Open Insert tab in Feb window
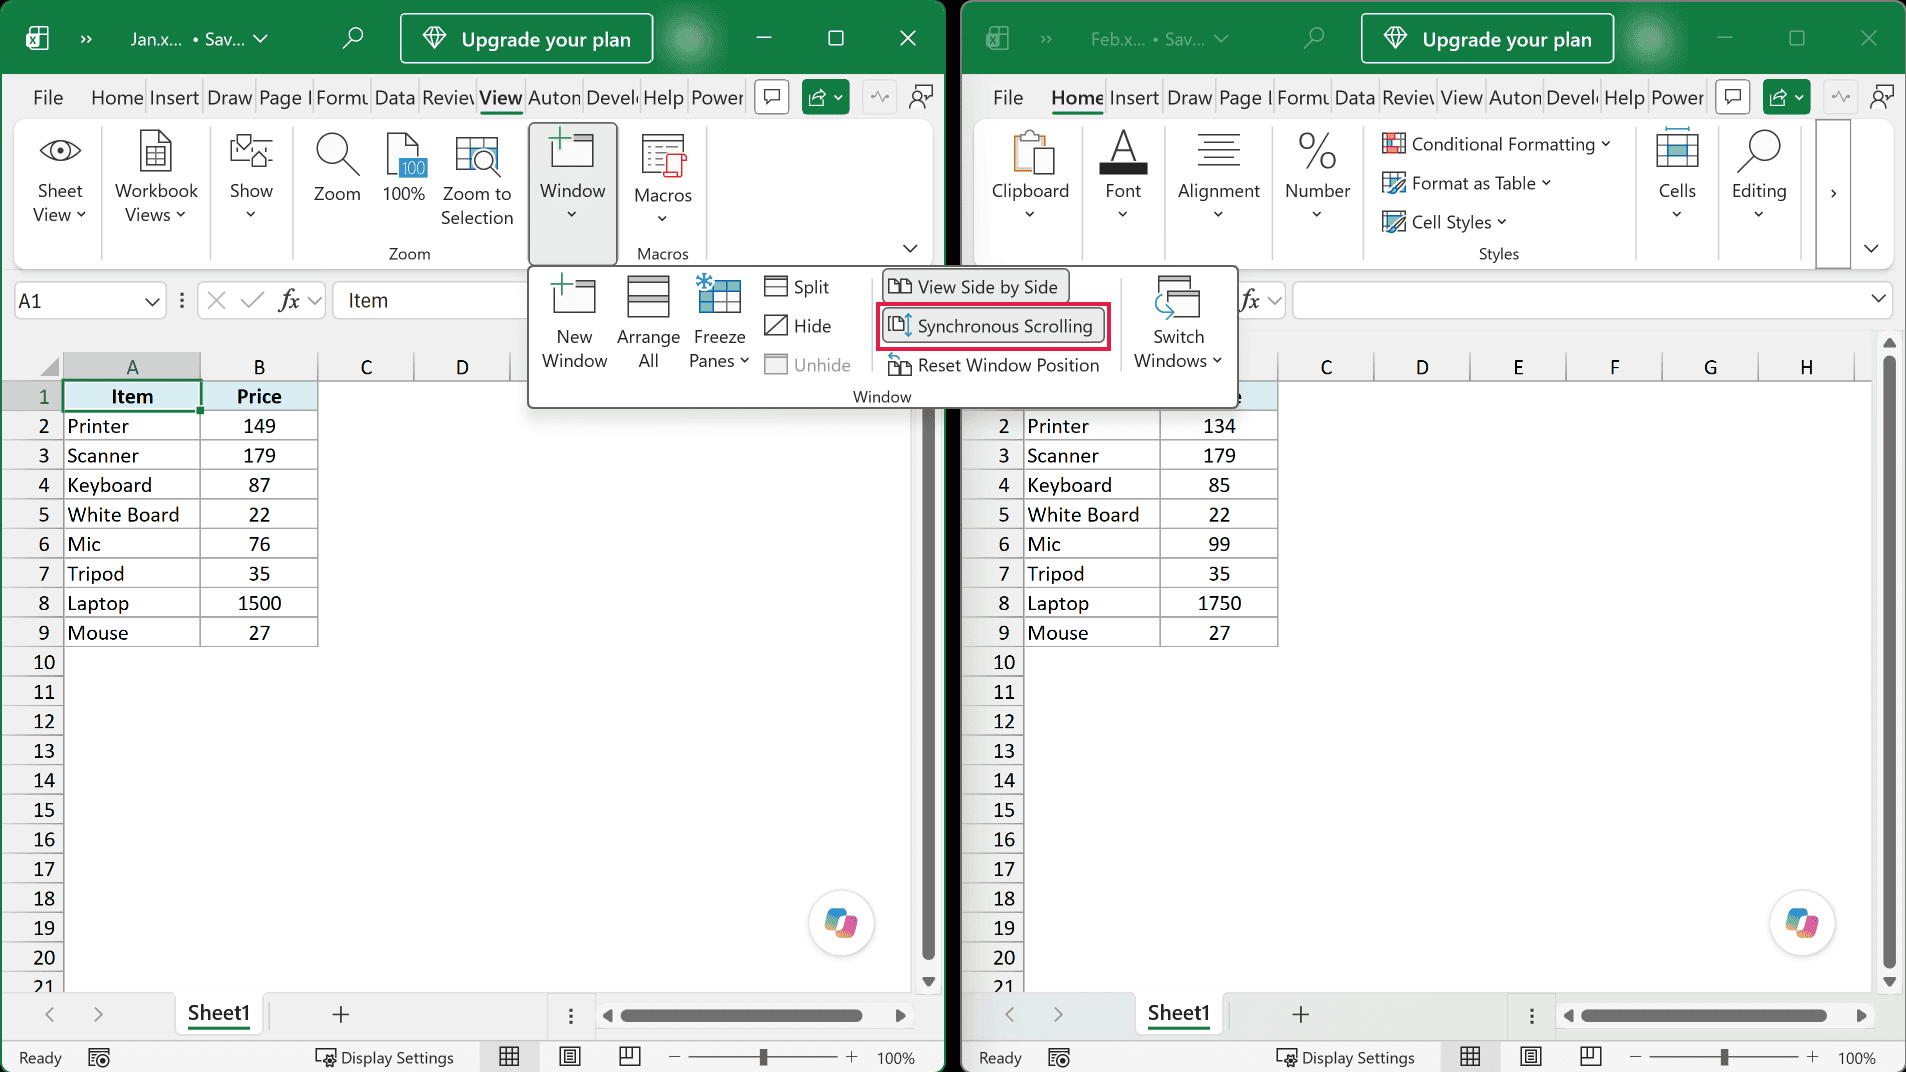Image resolution: width=1906 pixels, height=1072 pixels. click(x=1134, y=97)
